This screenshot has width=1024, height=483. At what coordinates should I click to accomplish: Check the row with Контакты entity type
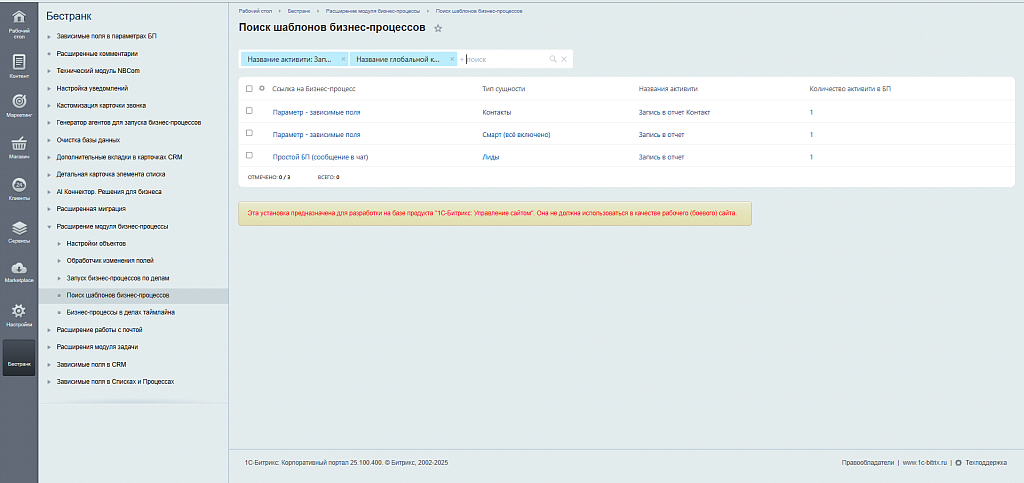coord(249,111)
